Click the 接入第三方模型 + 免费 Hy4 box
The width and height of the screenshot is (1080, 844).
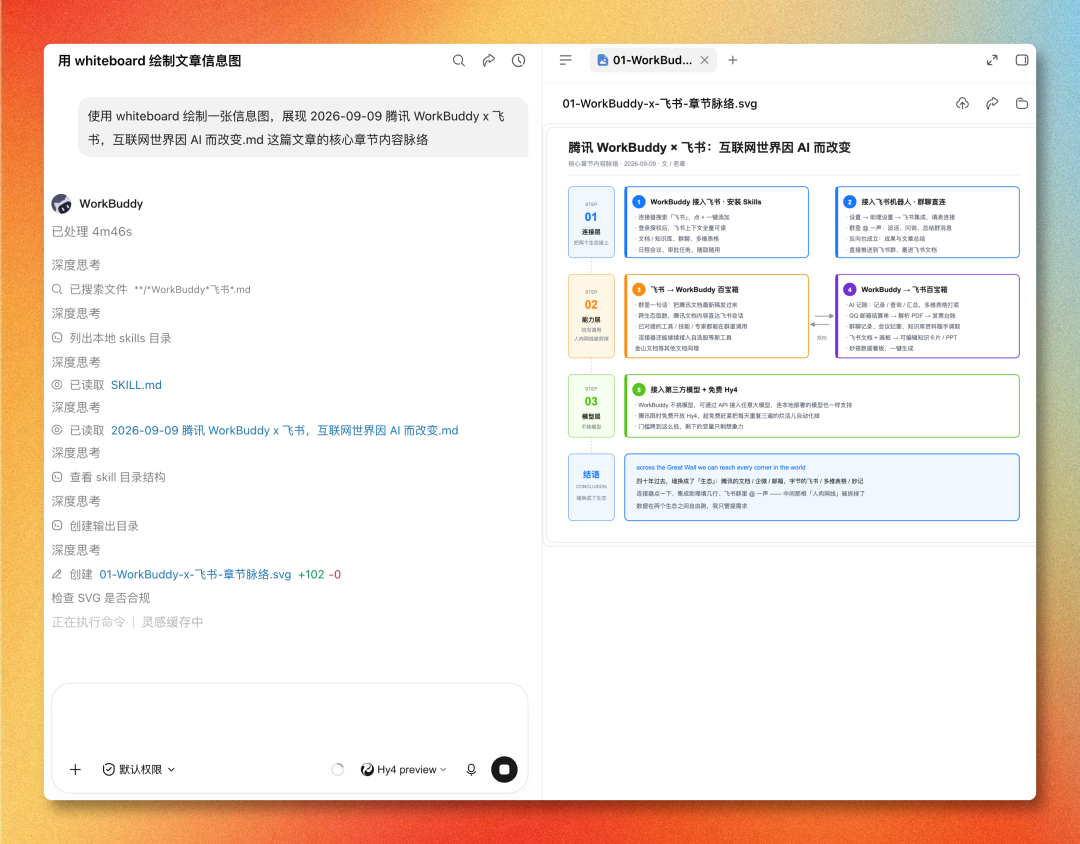point(822,406)
